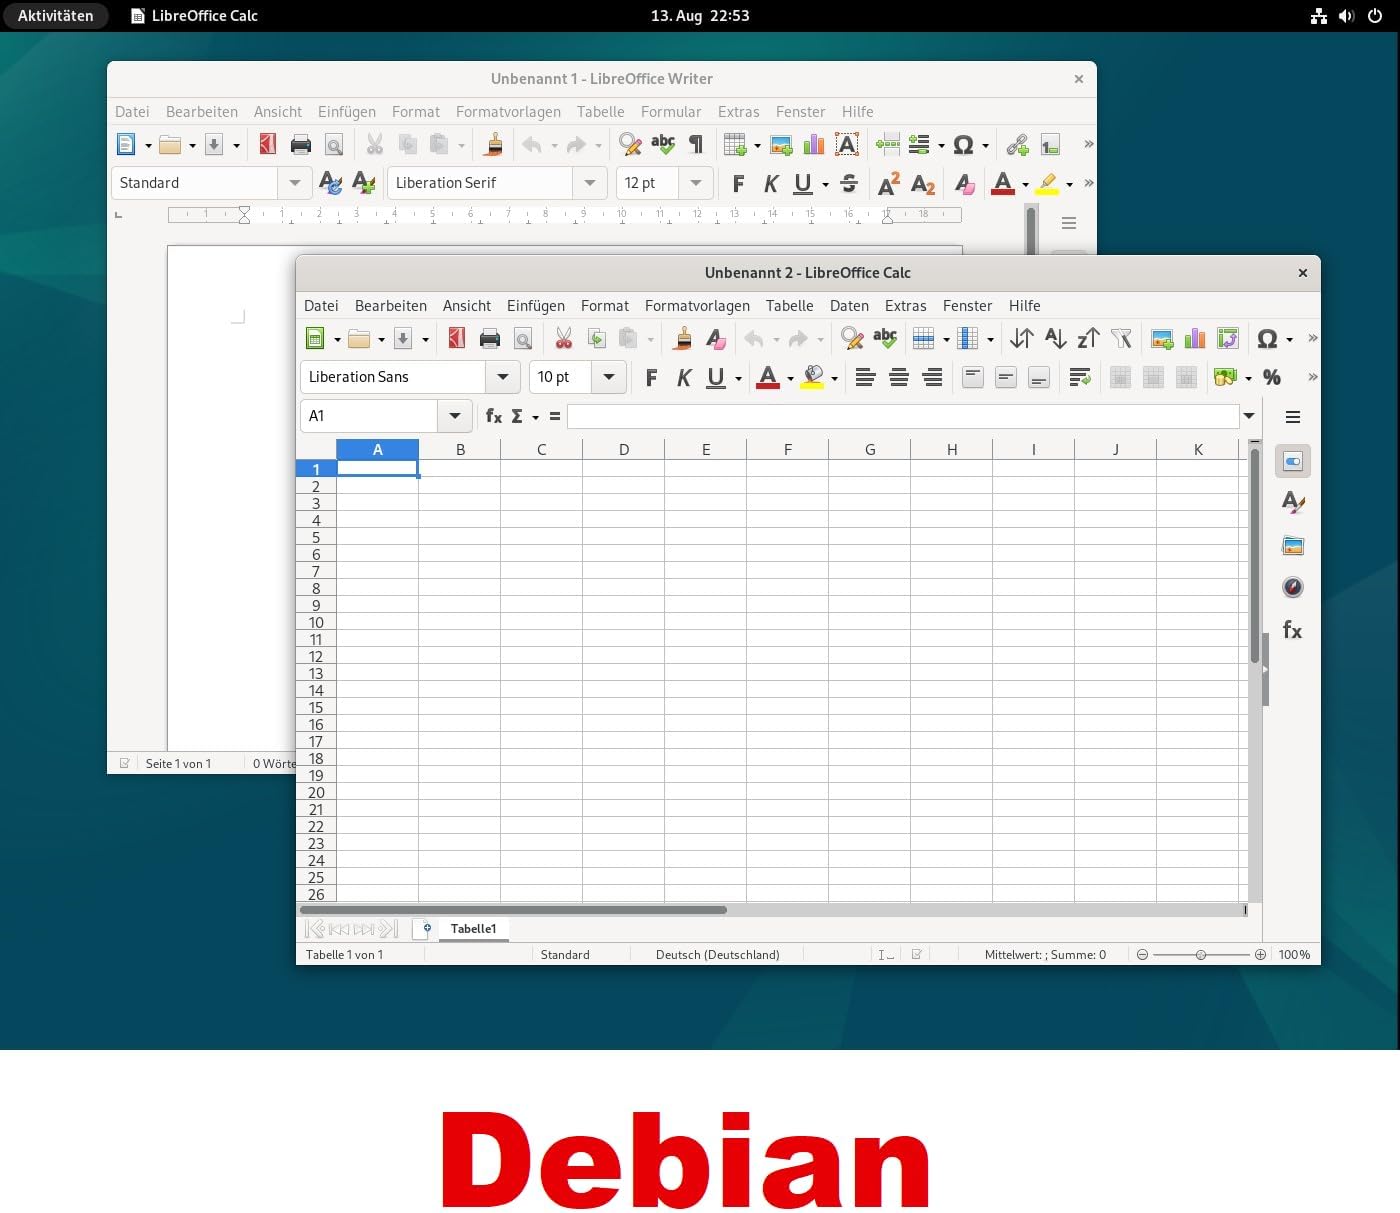Toggle bold formatting in Calc

pos(651,377)
